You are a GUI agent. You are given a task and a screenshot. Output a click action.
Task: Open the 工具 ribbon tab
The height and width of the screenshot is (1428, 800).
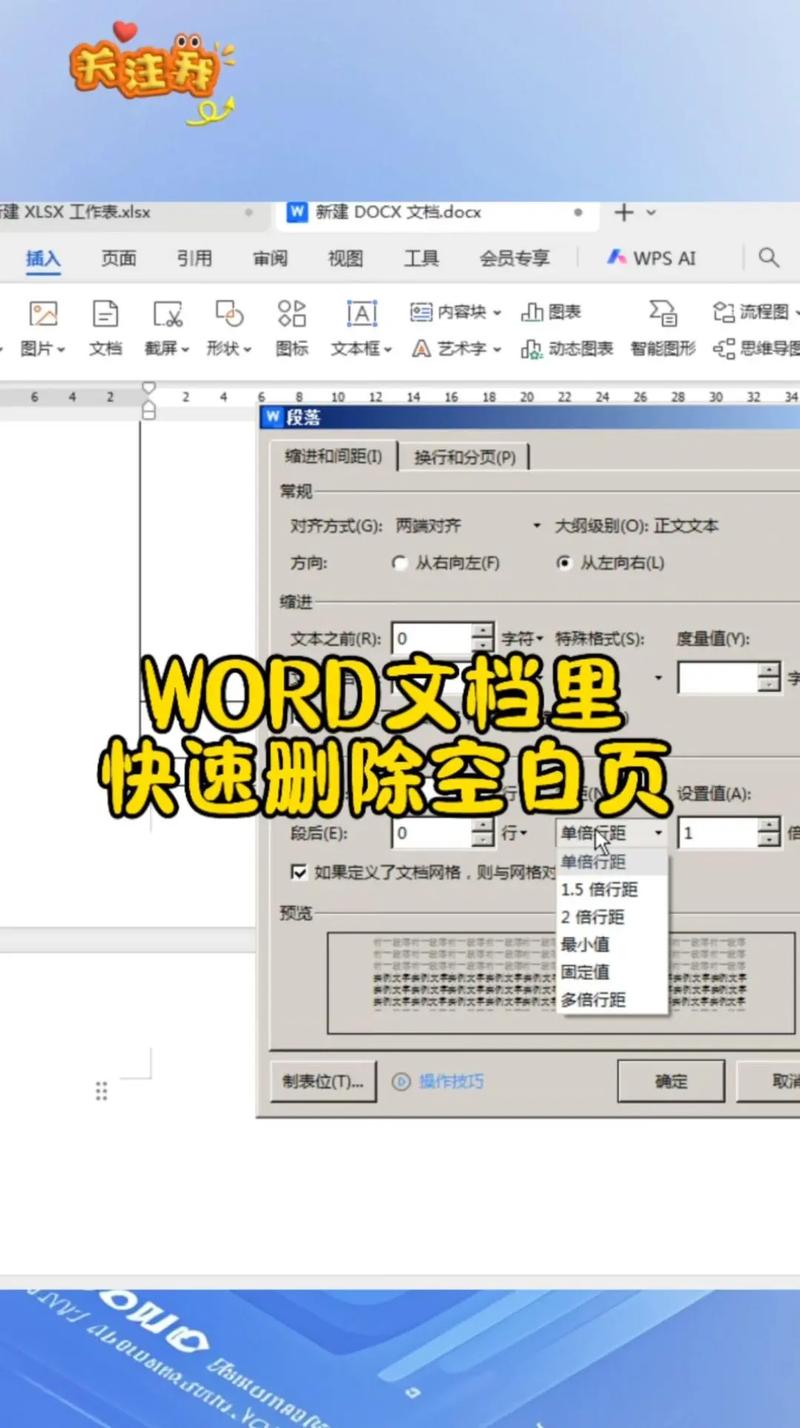[x=421, y=258]
